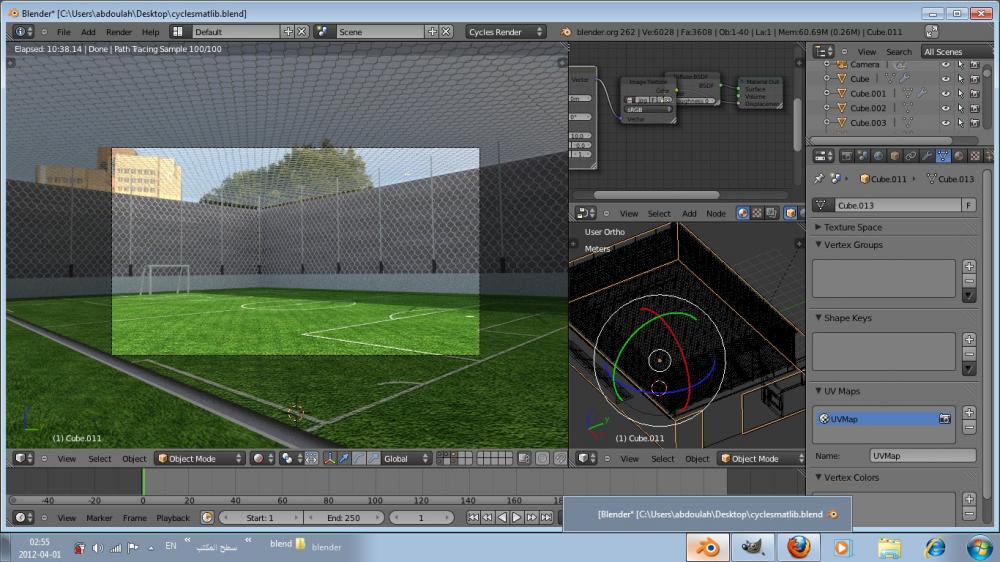Hide Cube.001 using its eye icon
1000x562 pixels.
[x=945, y=93]
